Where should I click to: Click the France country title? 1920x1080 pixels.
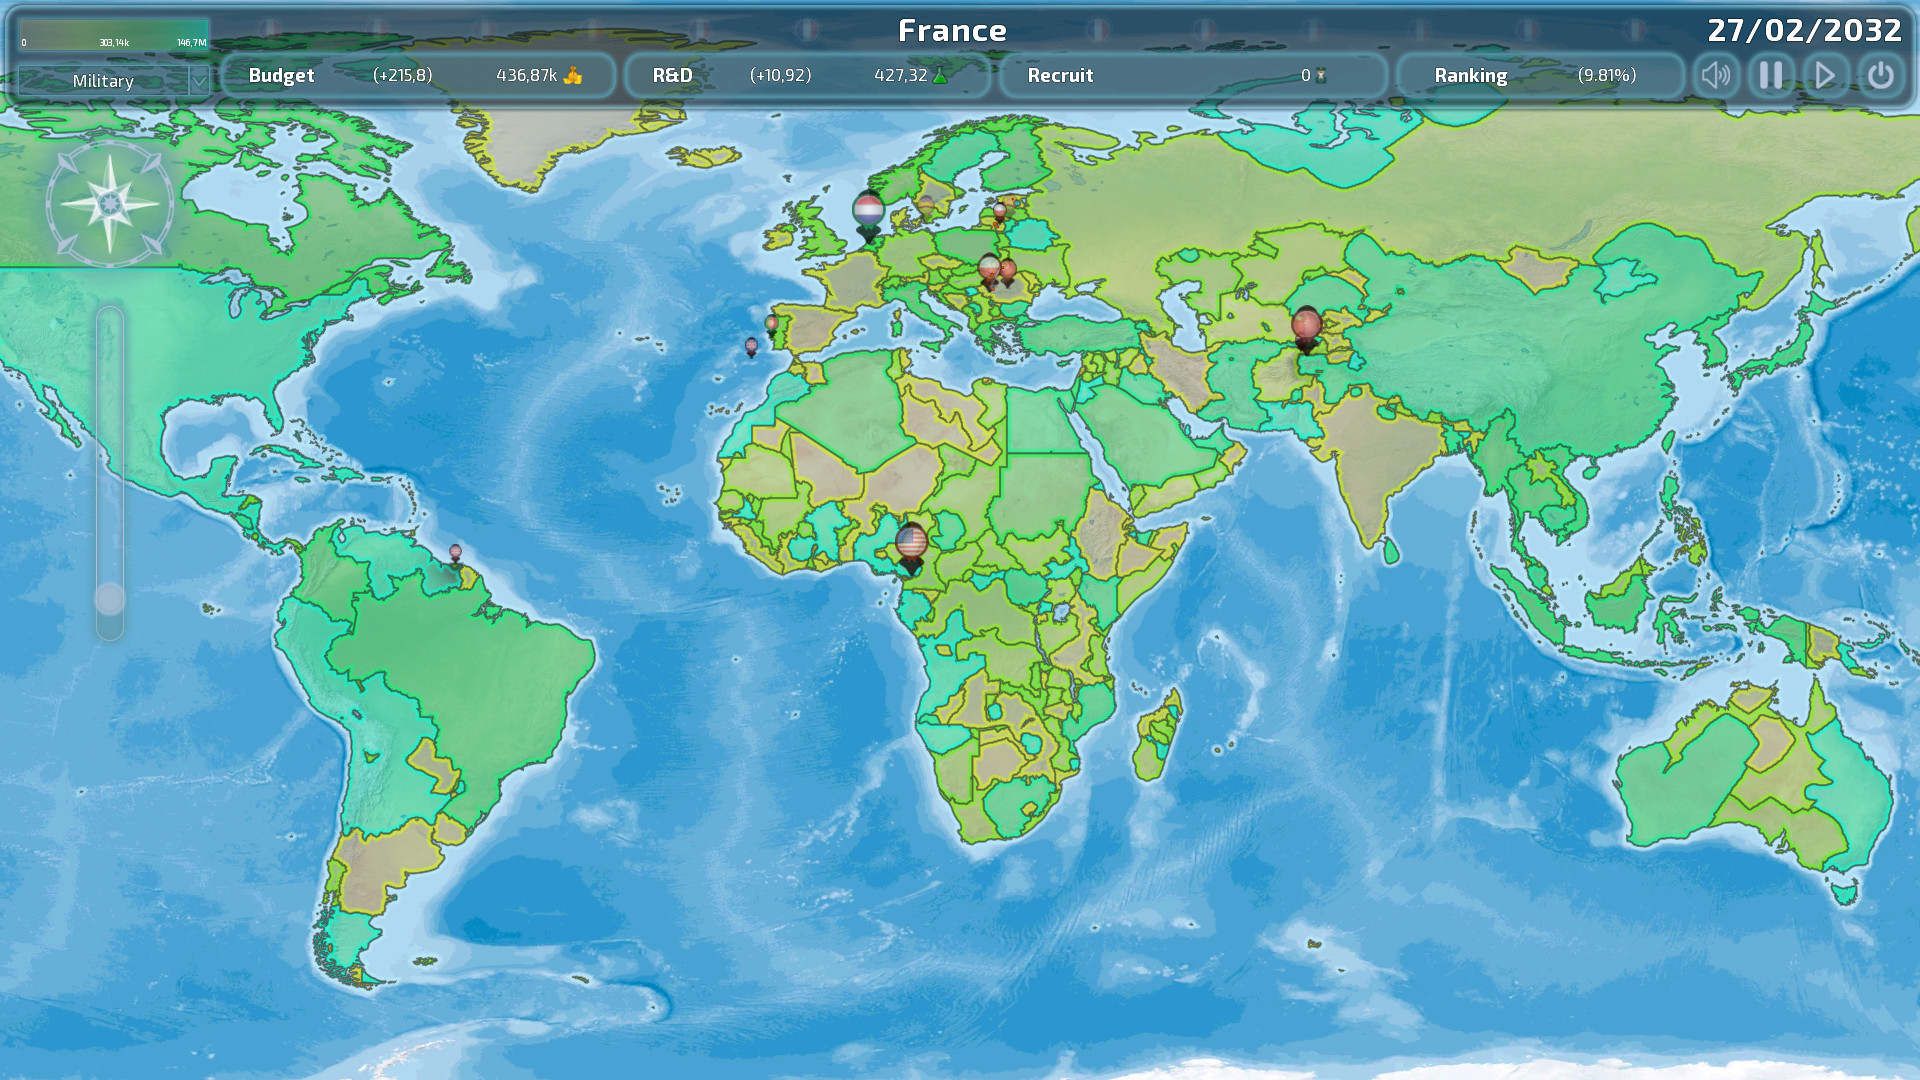(952, 31)
